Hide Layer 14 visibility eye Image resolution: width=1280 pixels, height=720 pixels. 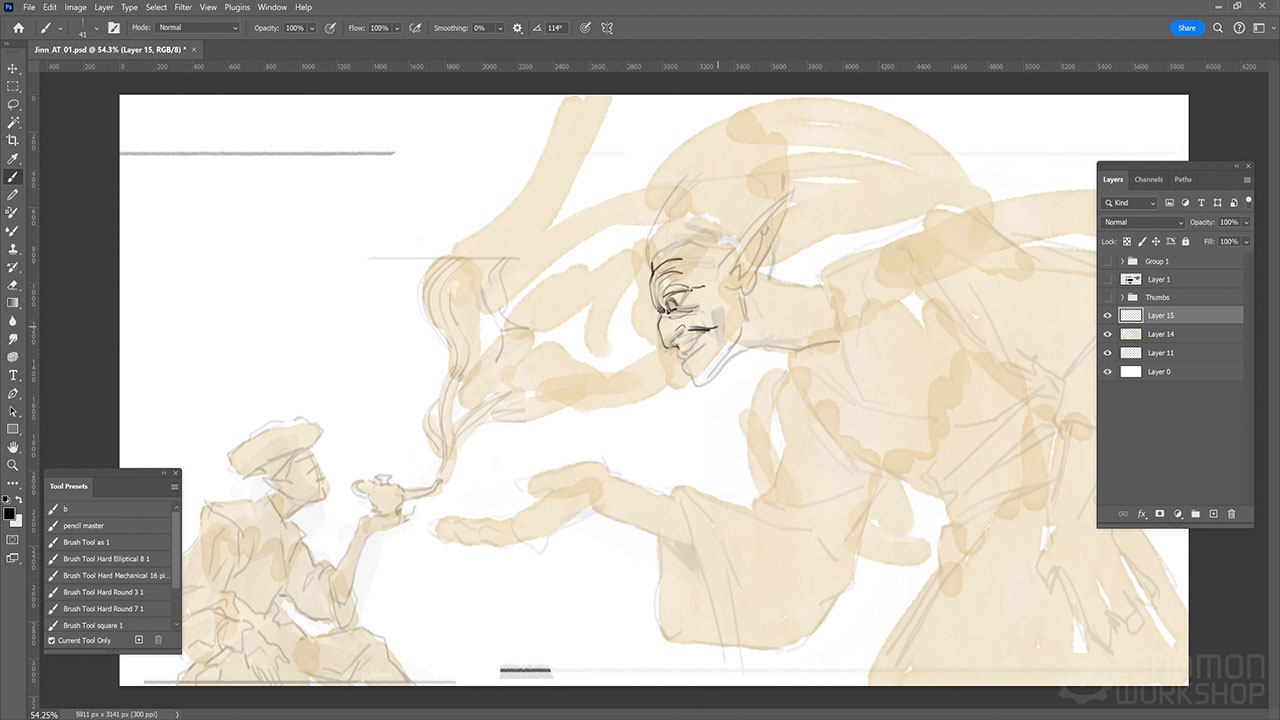pyautogui.click(x=1107, y=334)
